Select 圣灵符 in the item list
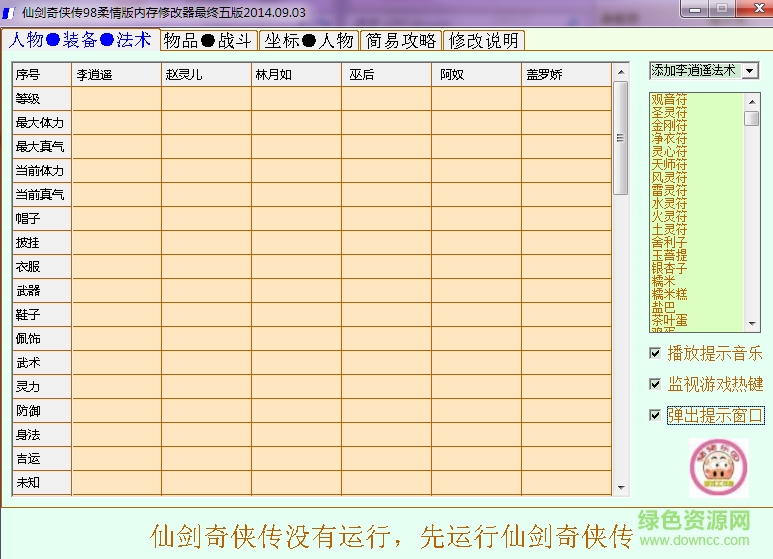This screenshot has width=773, height=559. tap(669, 112)
